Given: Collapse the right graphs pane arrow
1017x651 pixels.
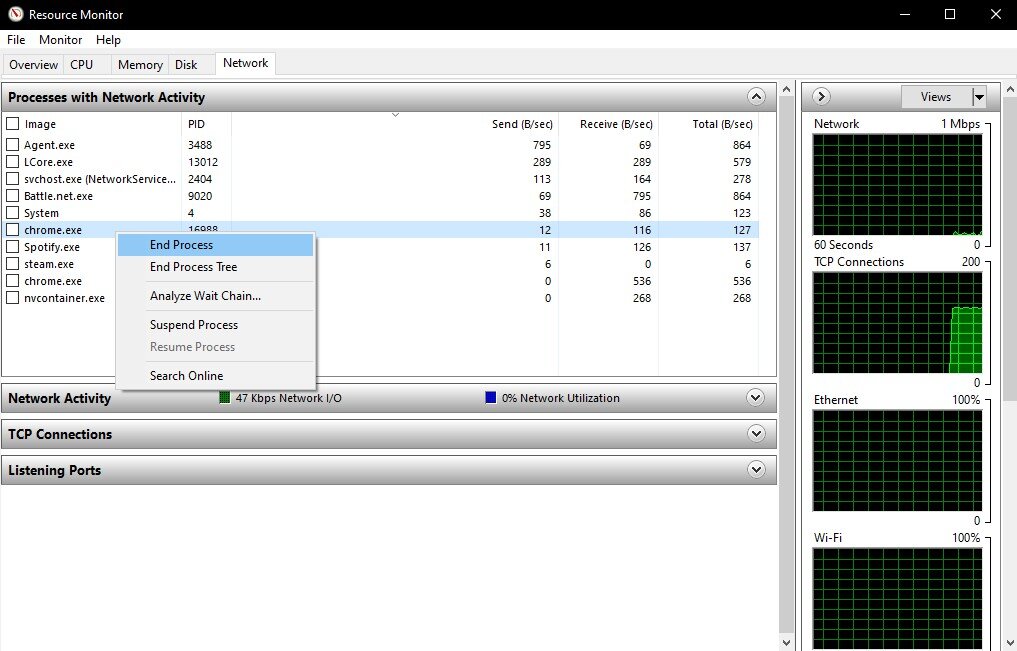Looking at the screenshot, I should (822, 97).
